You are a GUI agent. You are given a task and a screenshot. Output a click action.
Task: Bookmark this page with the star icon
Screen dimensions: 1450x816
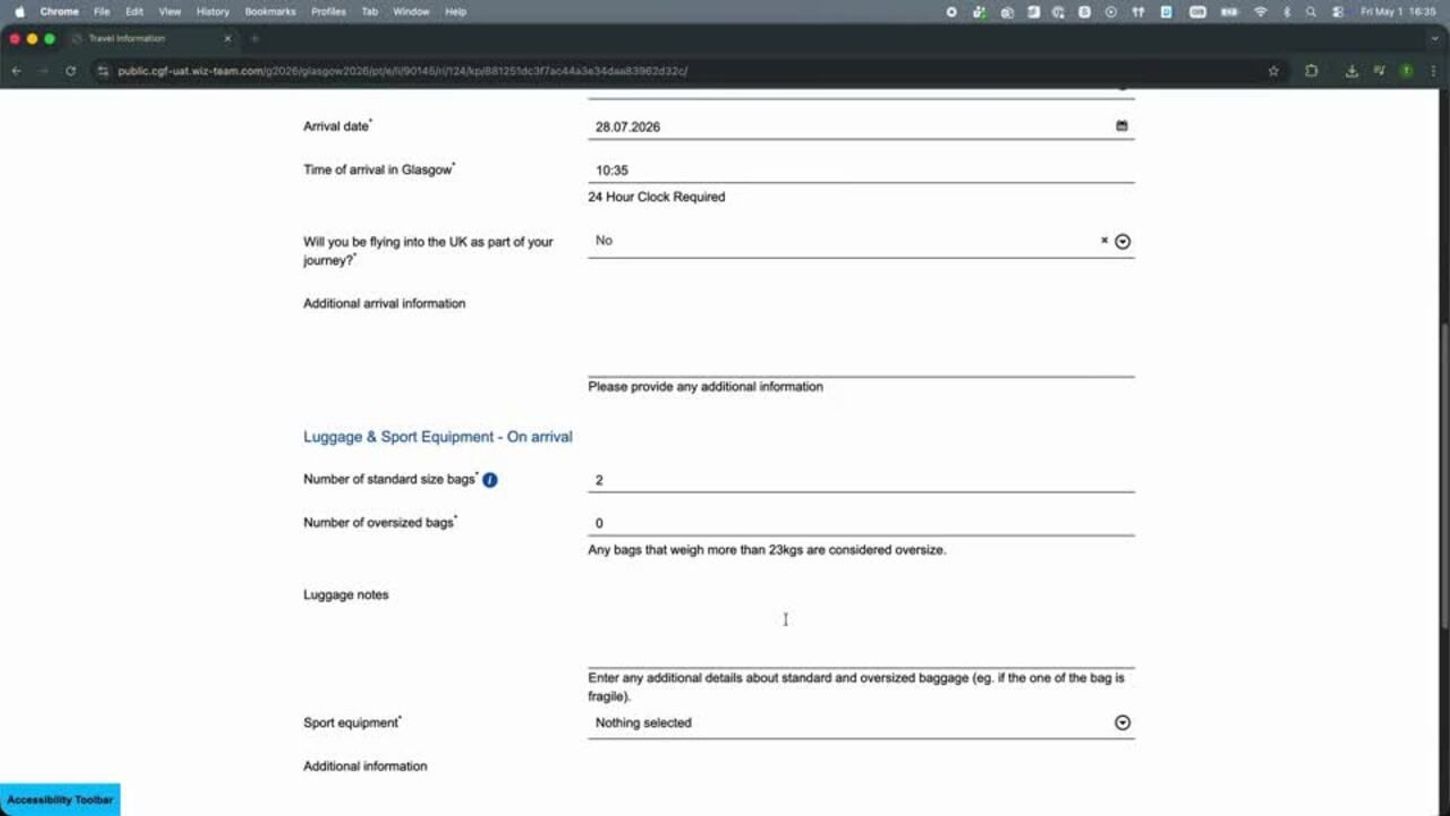[1273, 71]
